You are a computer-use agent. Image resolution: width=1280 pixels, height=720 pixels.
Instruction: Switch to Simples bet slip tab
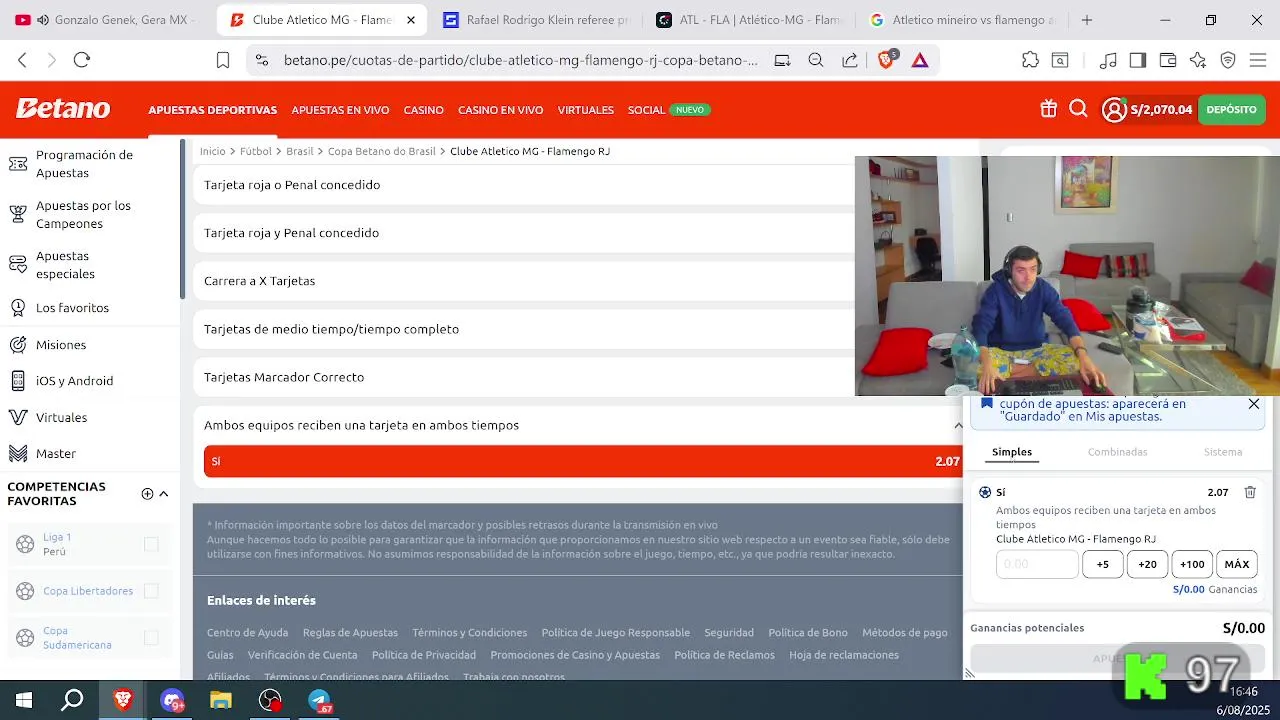click(x=1012, y=452)
